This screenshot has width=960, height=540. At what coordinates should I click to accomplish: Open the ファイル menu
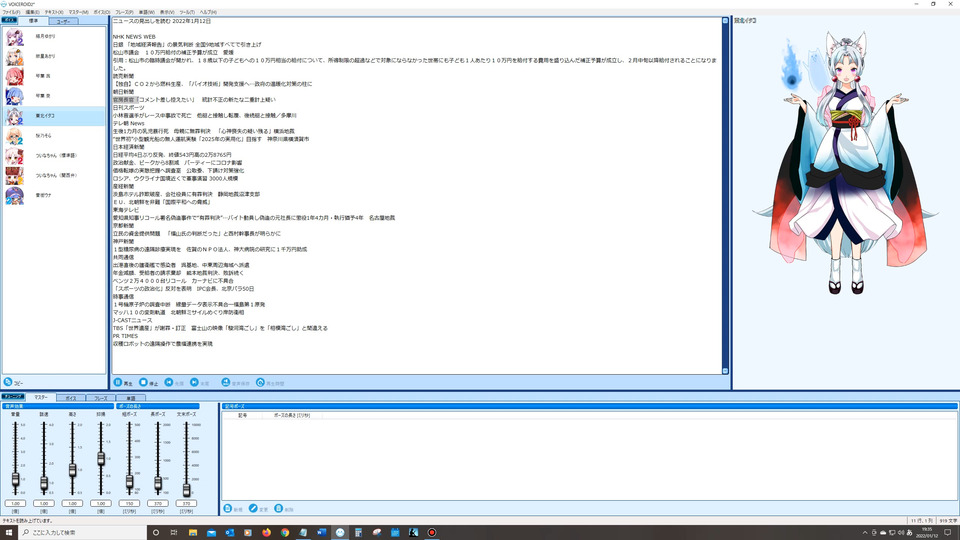coord(11,12)
